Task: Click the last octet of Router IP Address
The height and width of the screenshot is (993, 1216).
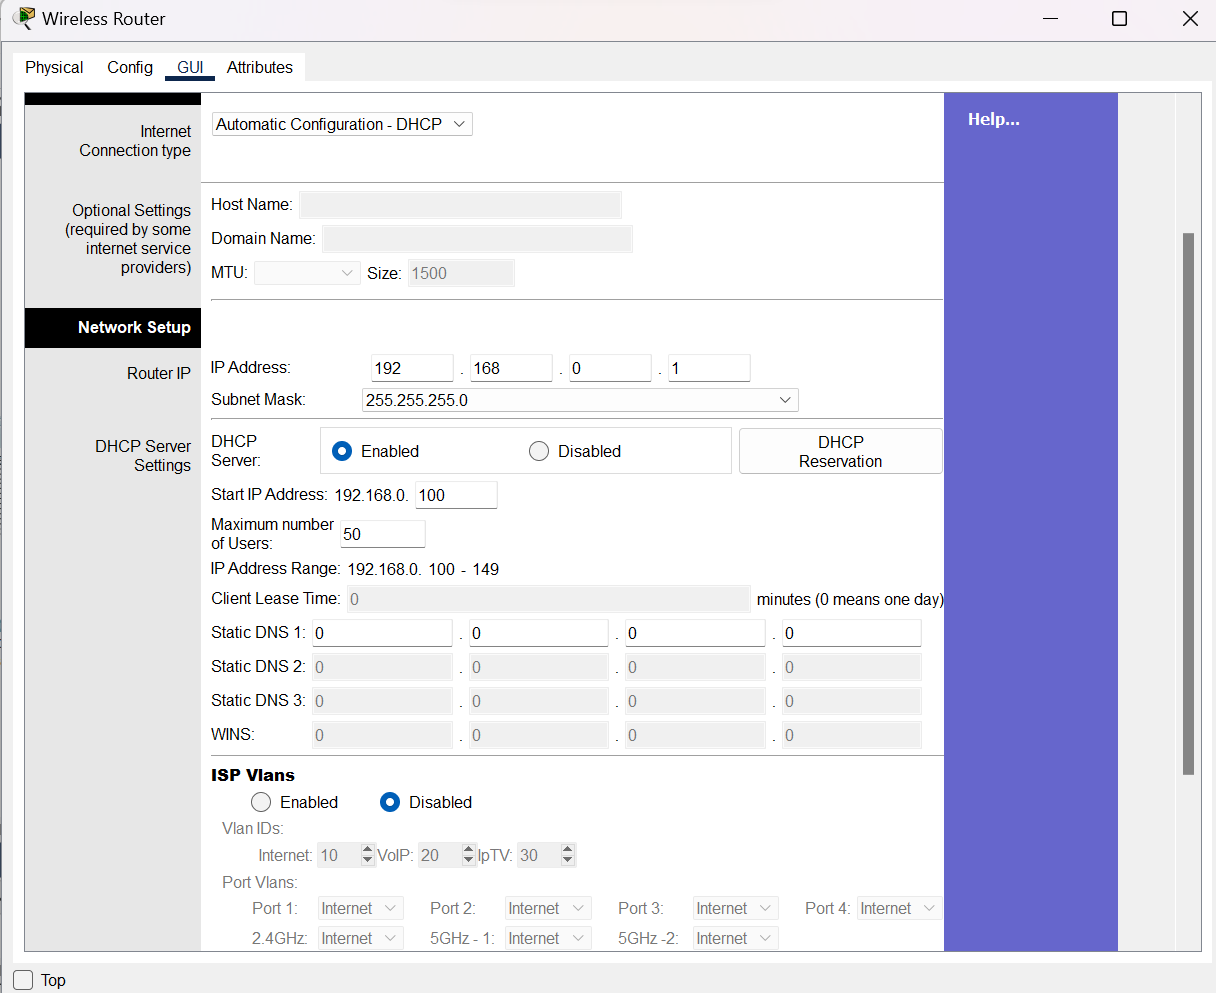Action: 708,368
